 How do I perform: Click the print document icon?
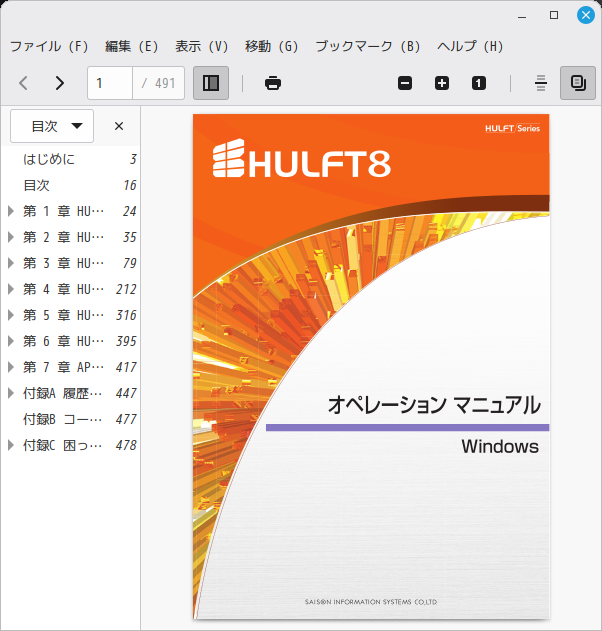click(273, 83)
